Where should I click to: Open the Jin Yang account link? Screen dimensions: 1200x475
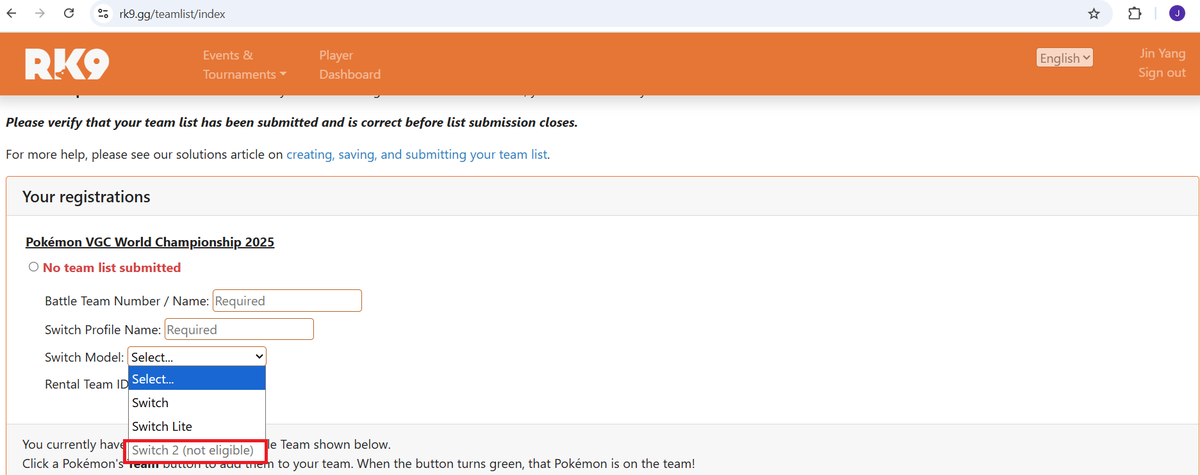1162,54
